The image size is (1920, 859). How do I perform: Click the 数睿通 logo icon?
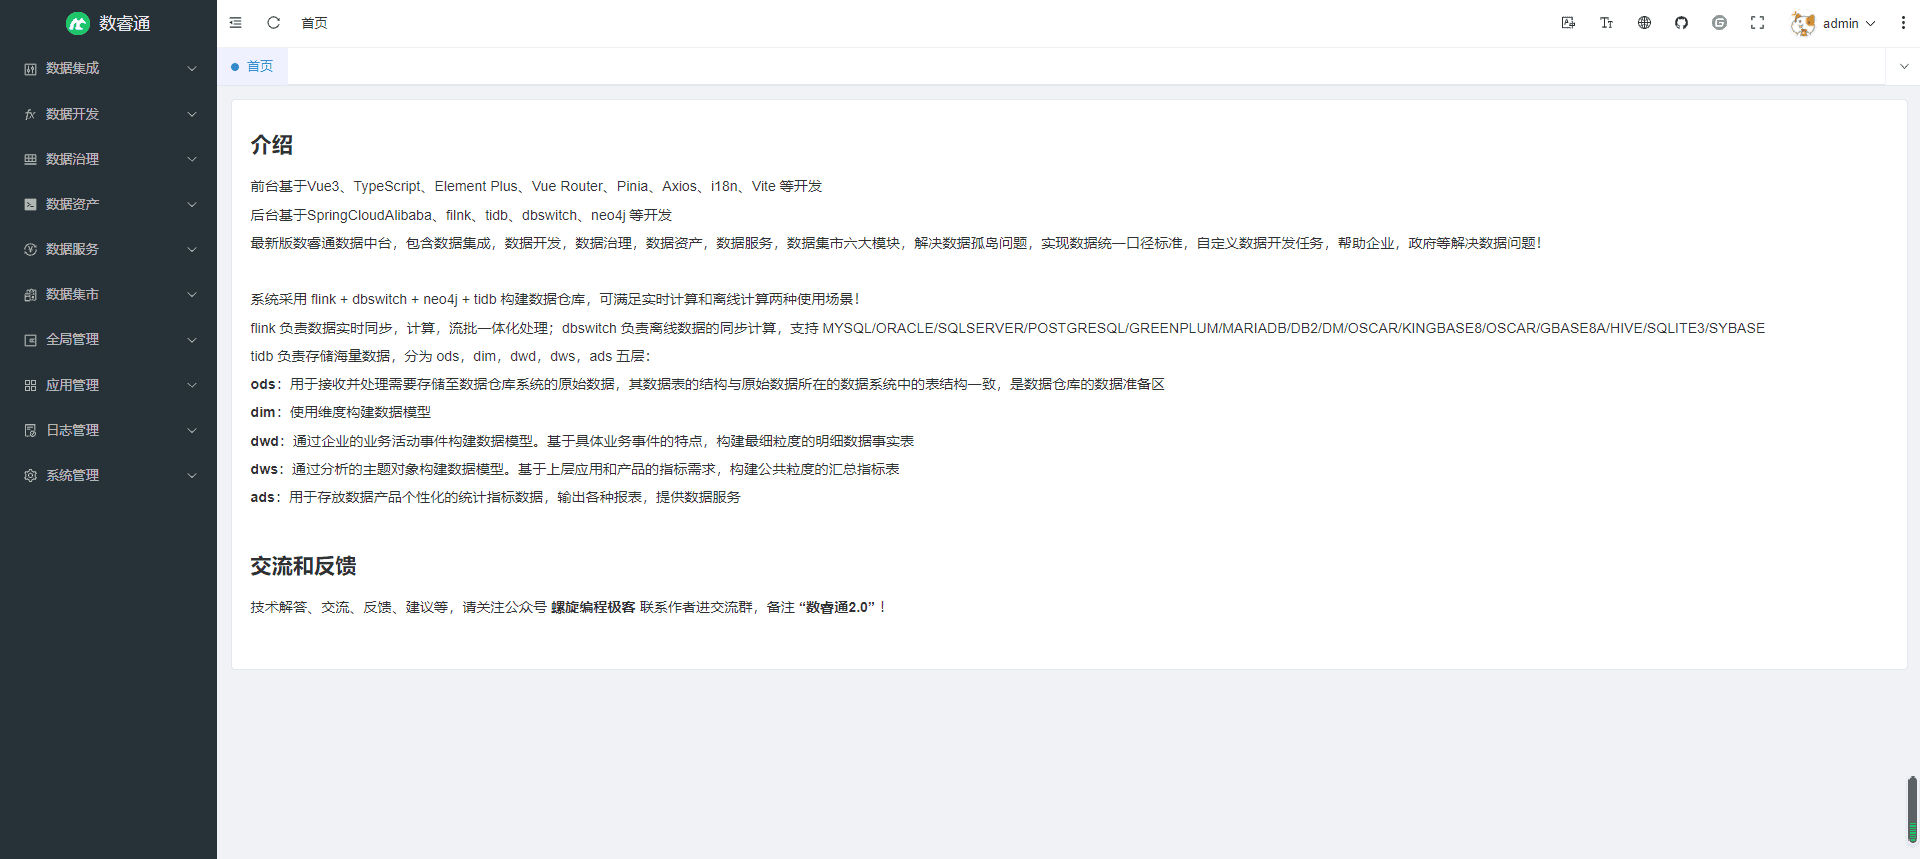(78, 23)
